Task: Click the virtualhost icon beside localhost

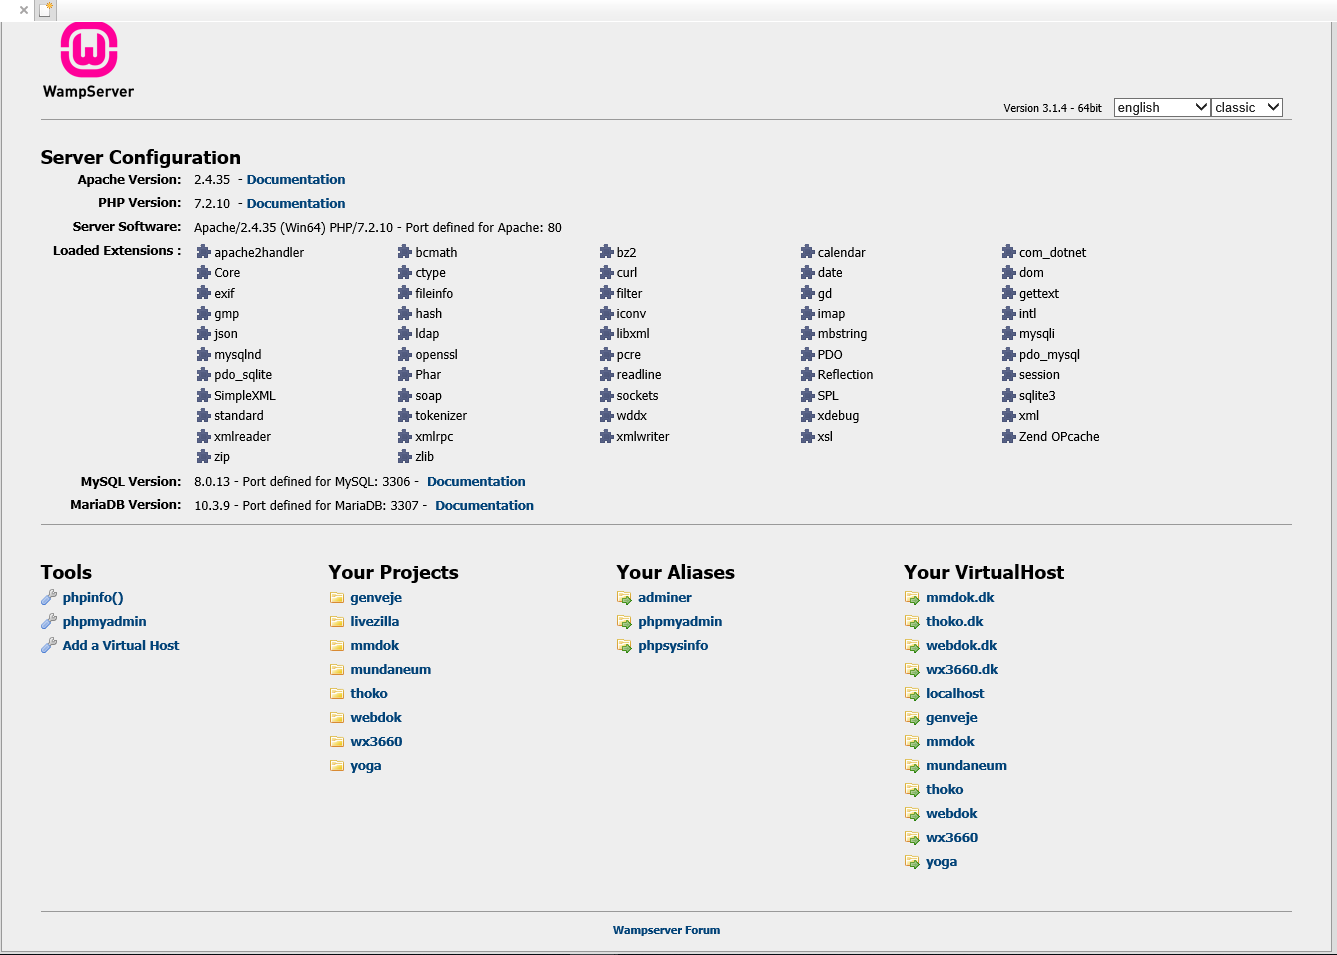Action: coord(913,694)
